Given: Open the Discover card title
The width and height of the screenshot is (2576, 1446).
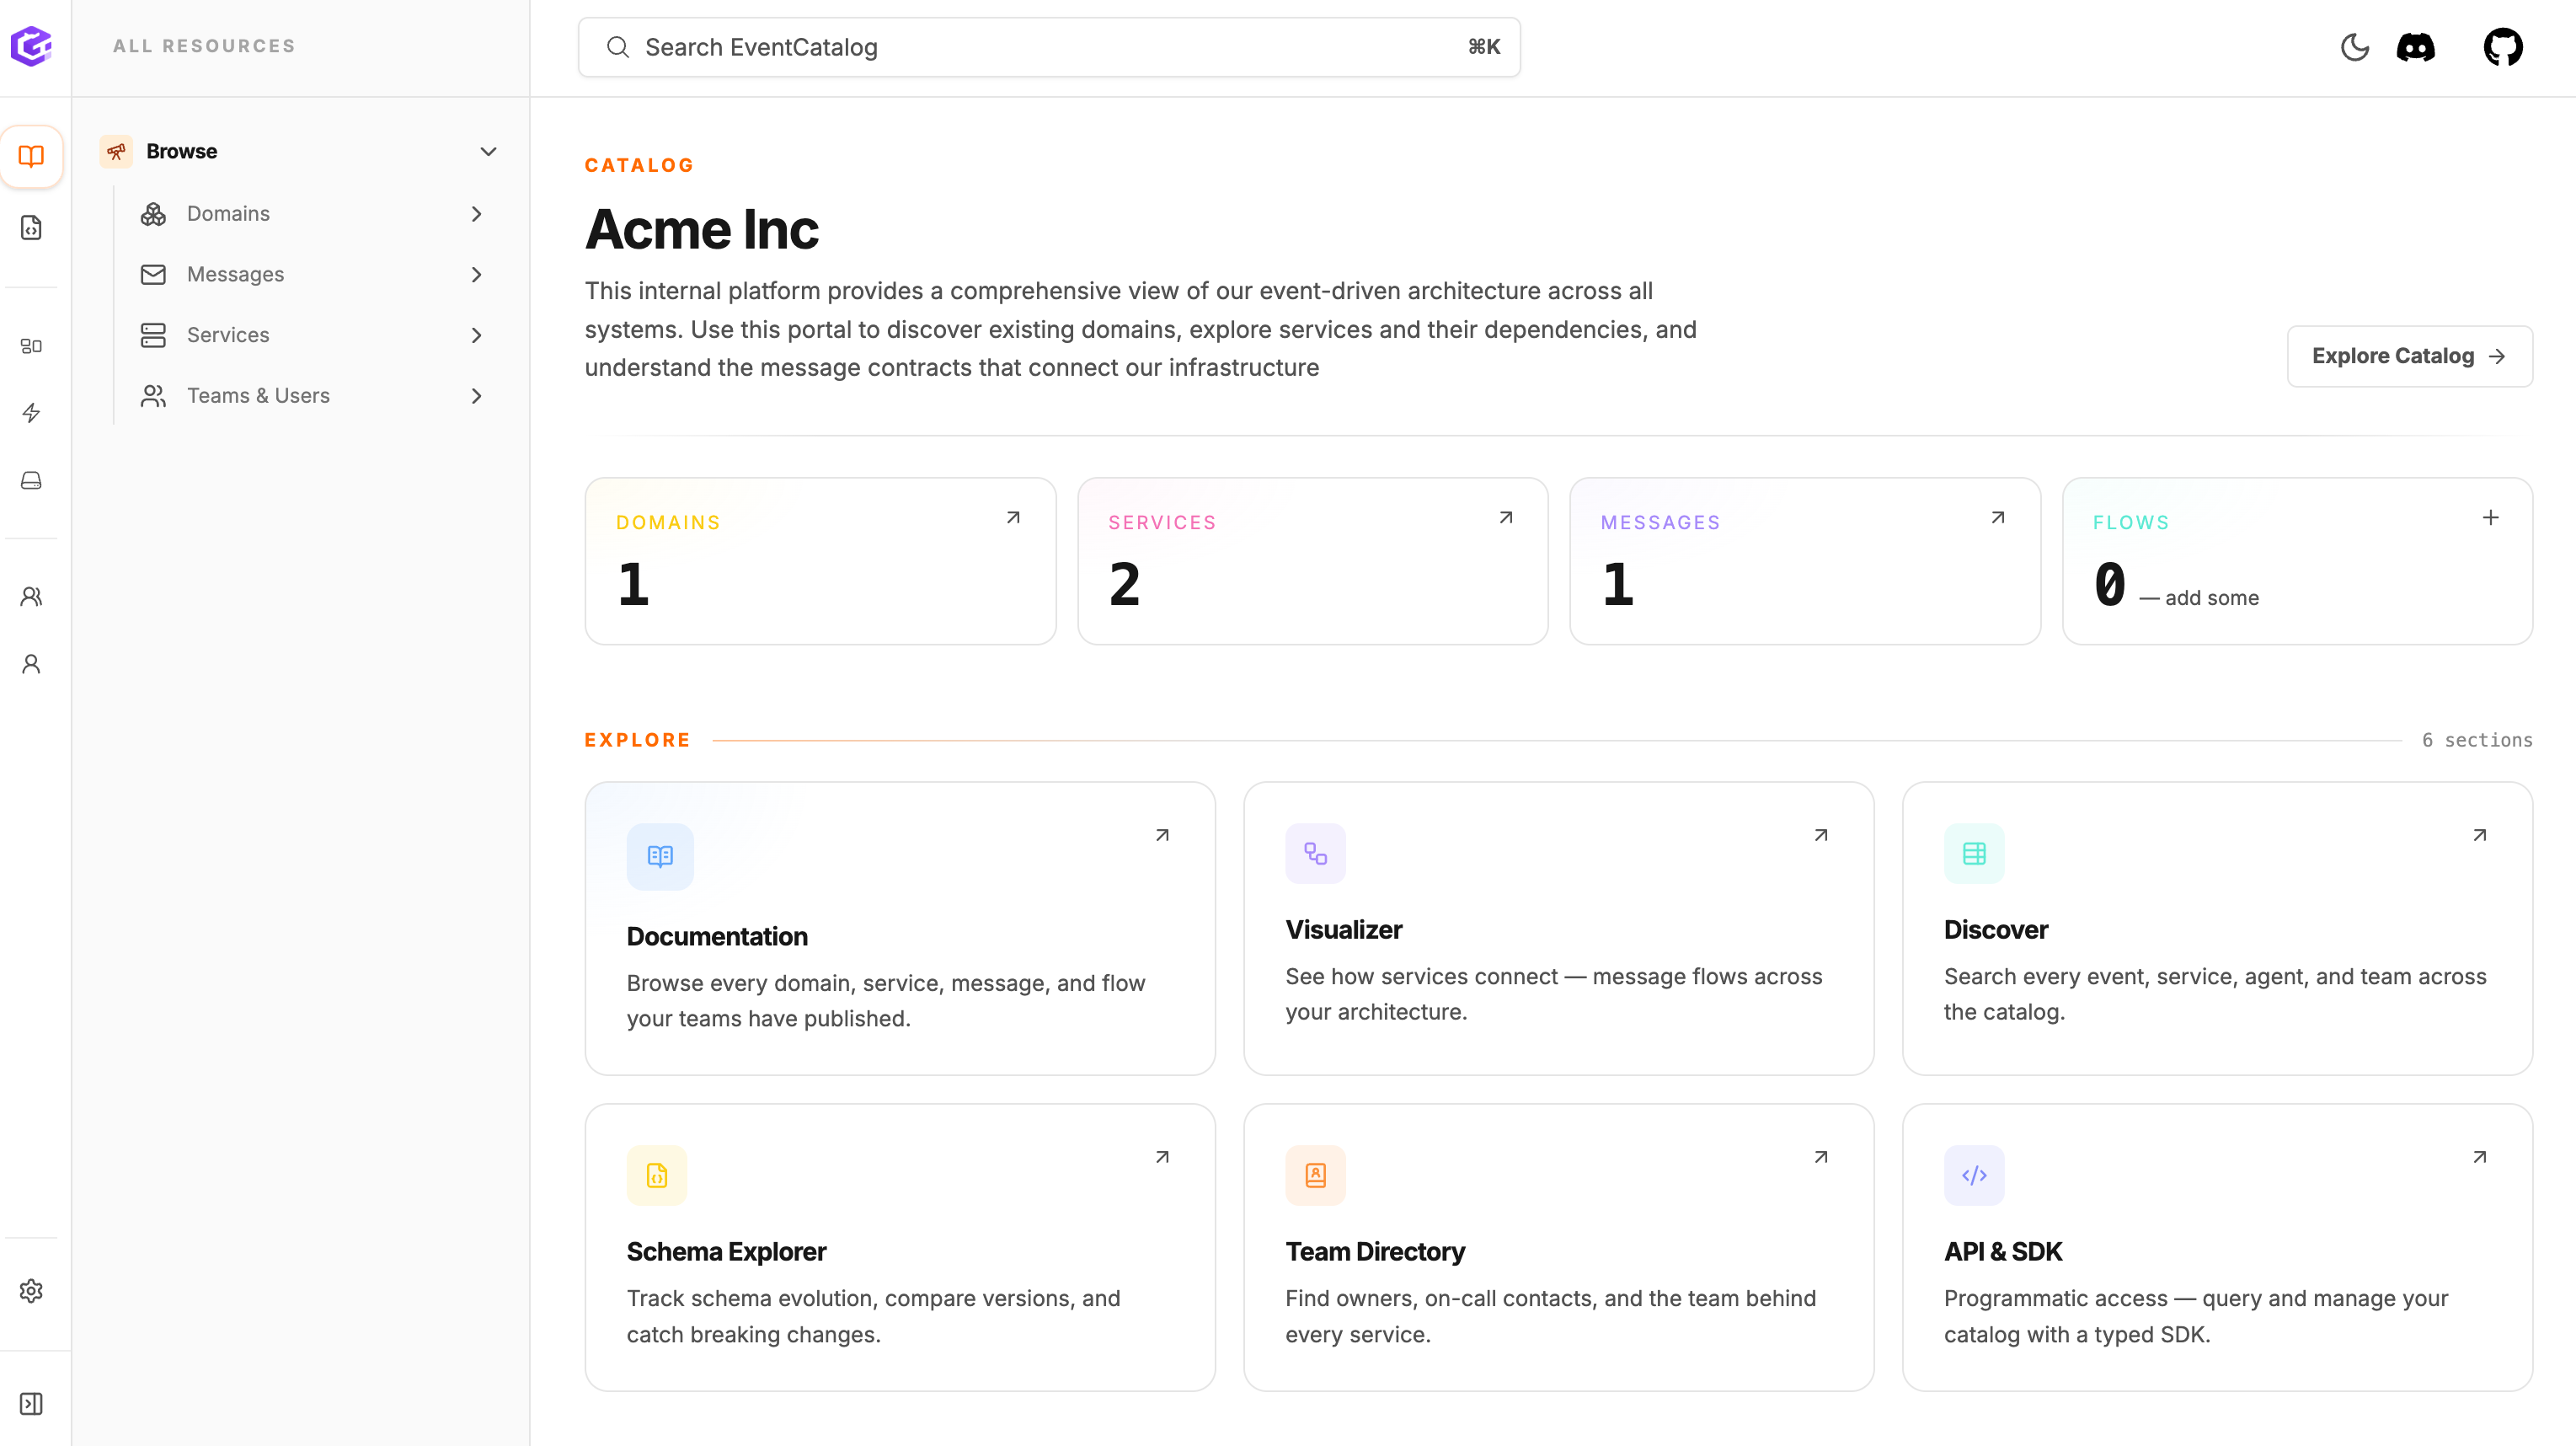Looking at the screenshot, I should click(1996, 930).
